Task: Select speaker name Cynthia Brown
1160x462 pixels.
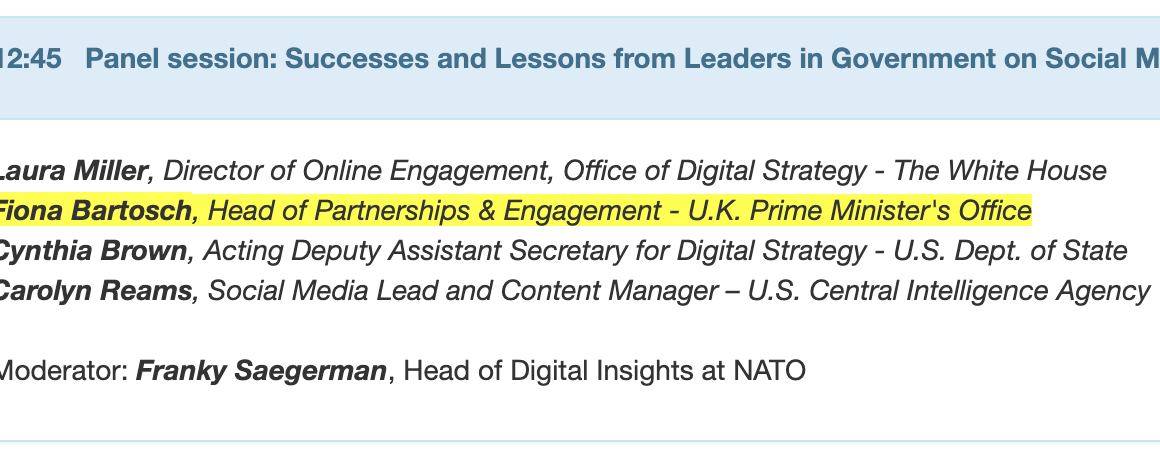Action: [92, 251]
